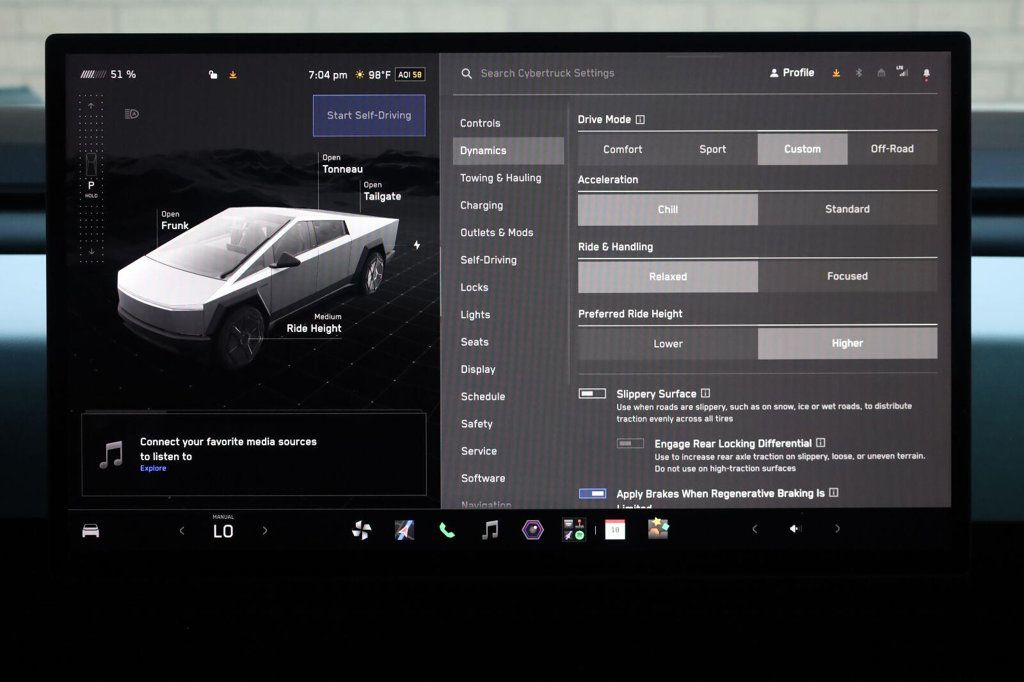Click info icon for Regenerative Braking
This screenshot has height=682, width=1024.
(x=833, y=493)
